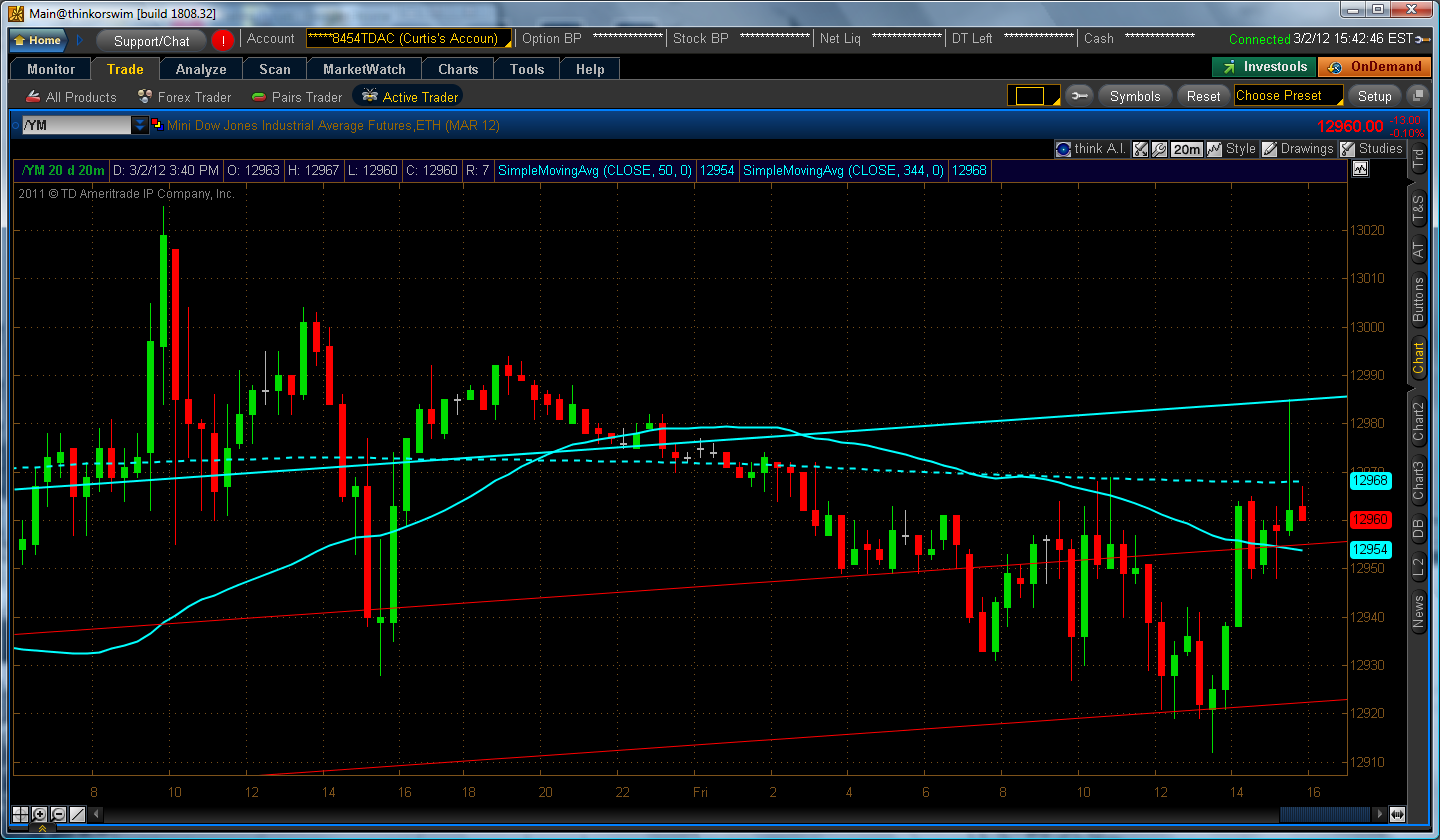Open the think A.I. tool

click(1091, 149)
